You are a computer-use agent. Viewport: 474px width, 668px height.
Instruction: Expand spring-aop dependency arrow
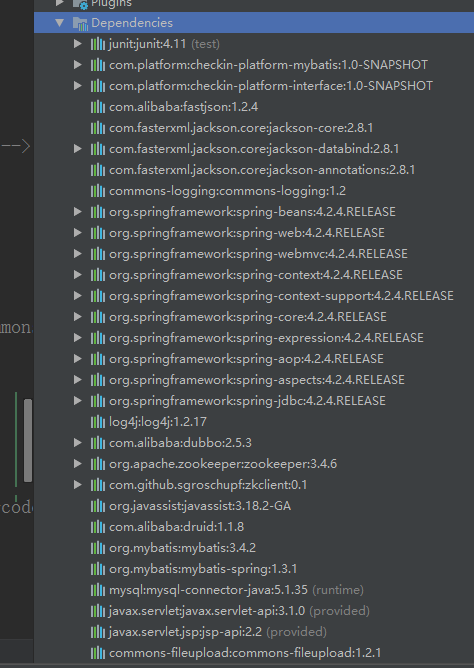78,359
